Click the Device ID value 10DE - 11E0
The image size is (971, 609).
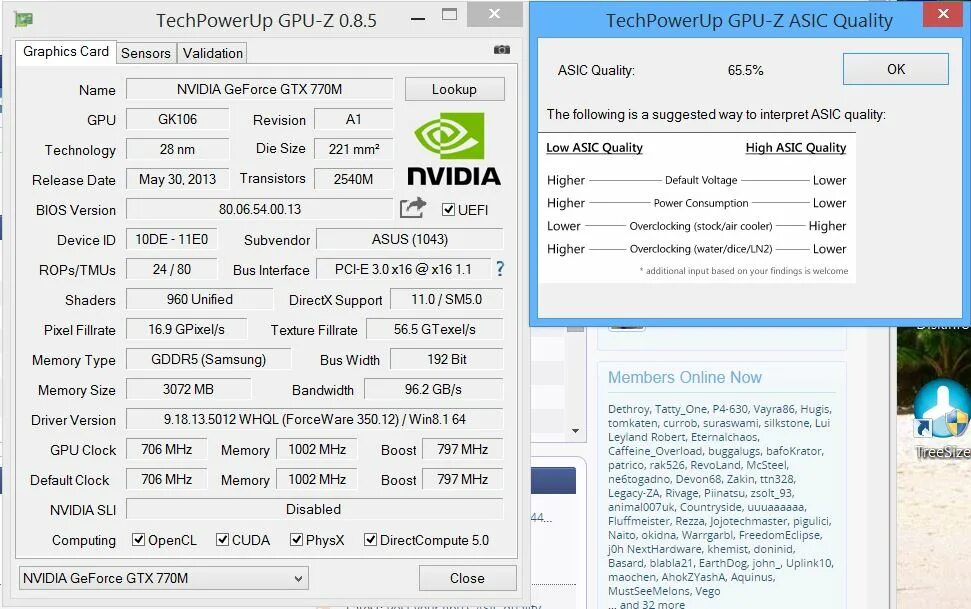tap(172, 239)
